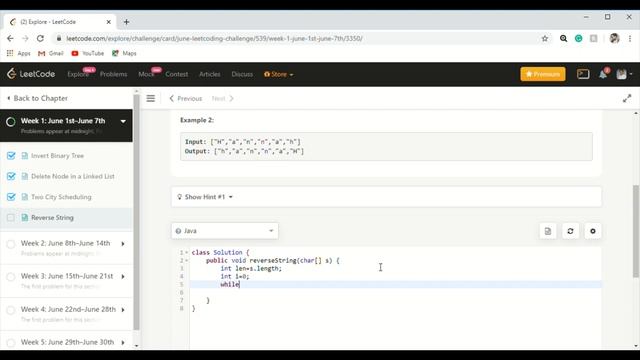This screenshot has width=640, height=360.
Task: Collapse Week 1: June 1st–June 7th
Action: click(x=123, y=121)
